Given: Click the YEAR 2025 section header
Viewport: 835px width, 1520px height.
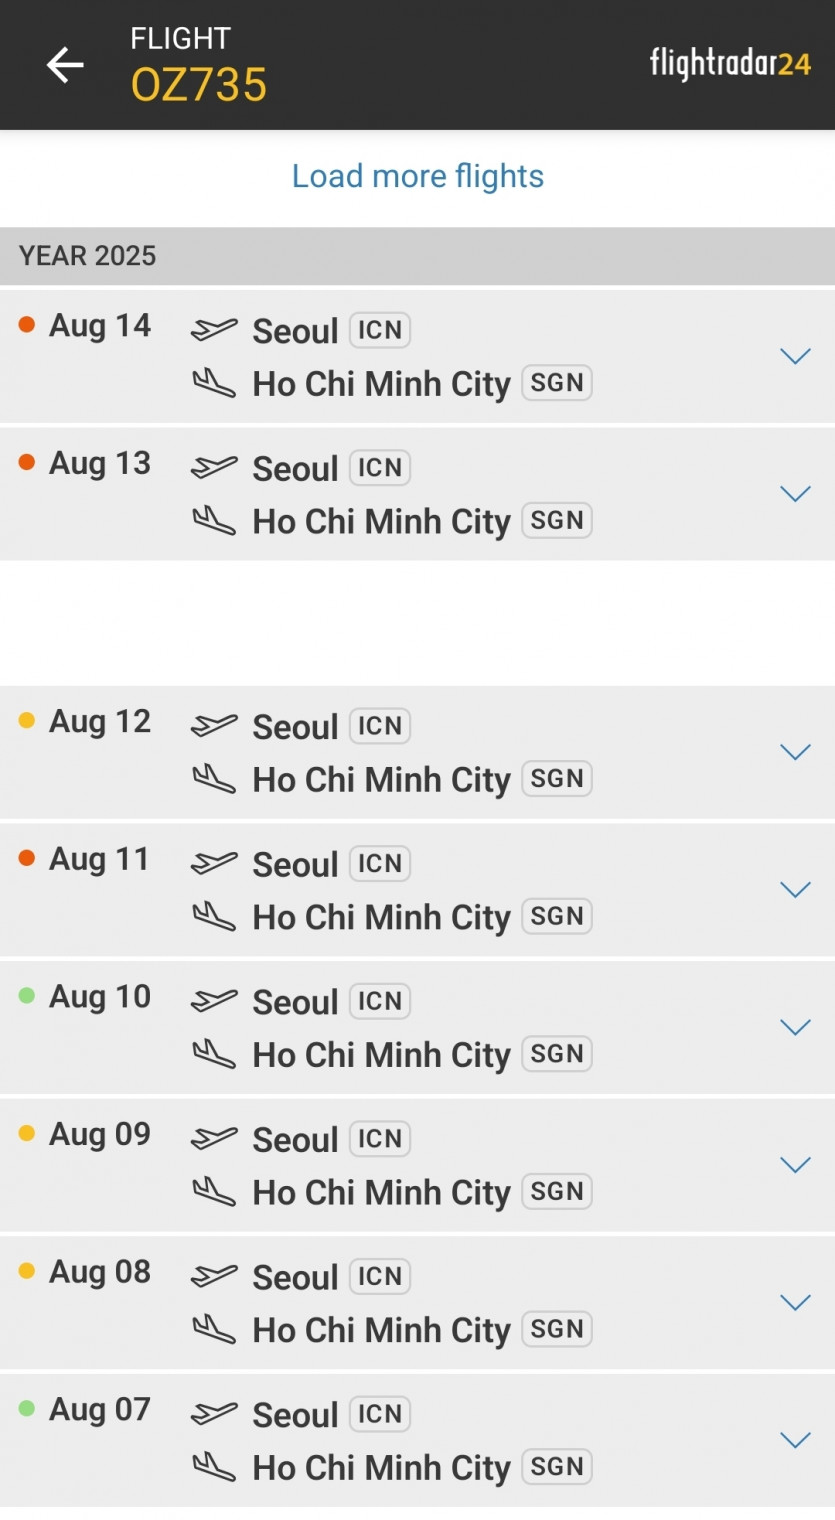Looking at the screenshot, I should pos(88,256).
